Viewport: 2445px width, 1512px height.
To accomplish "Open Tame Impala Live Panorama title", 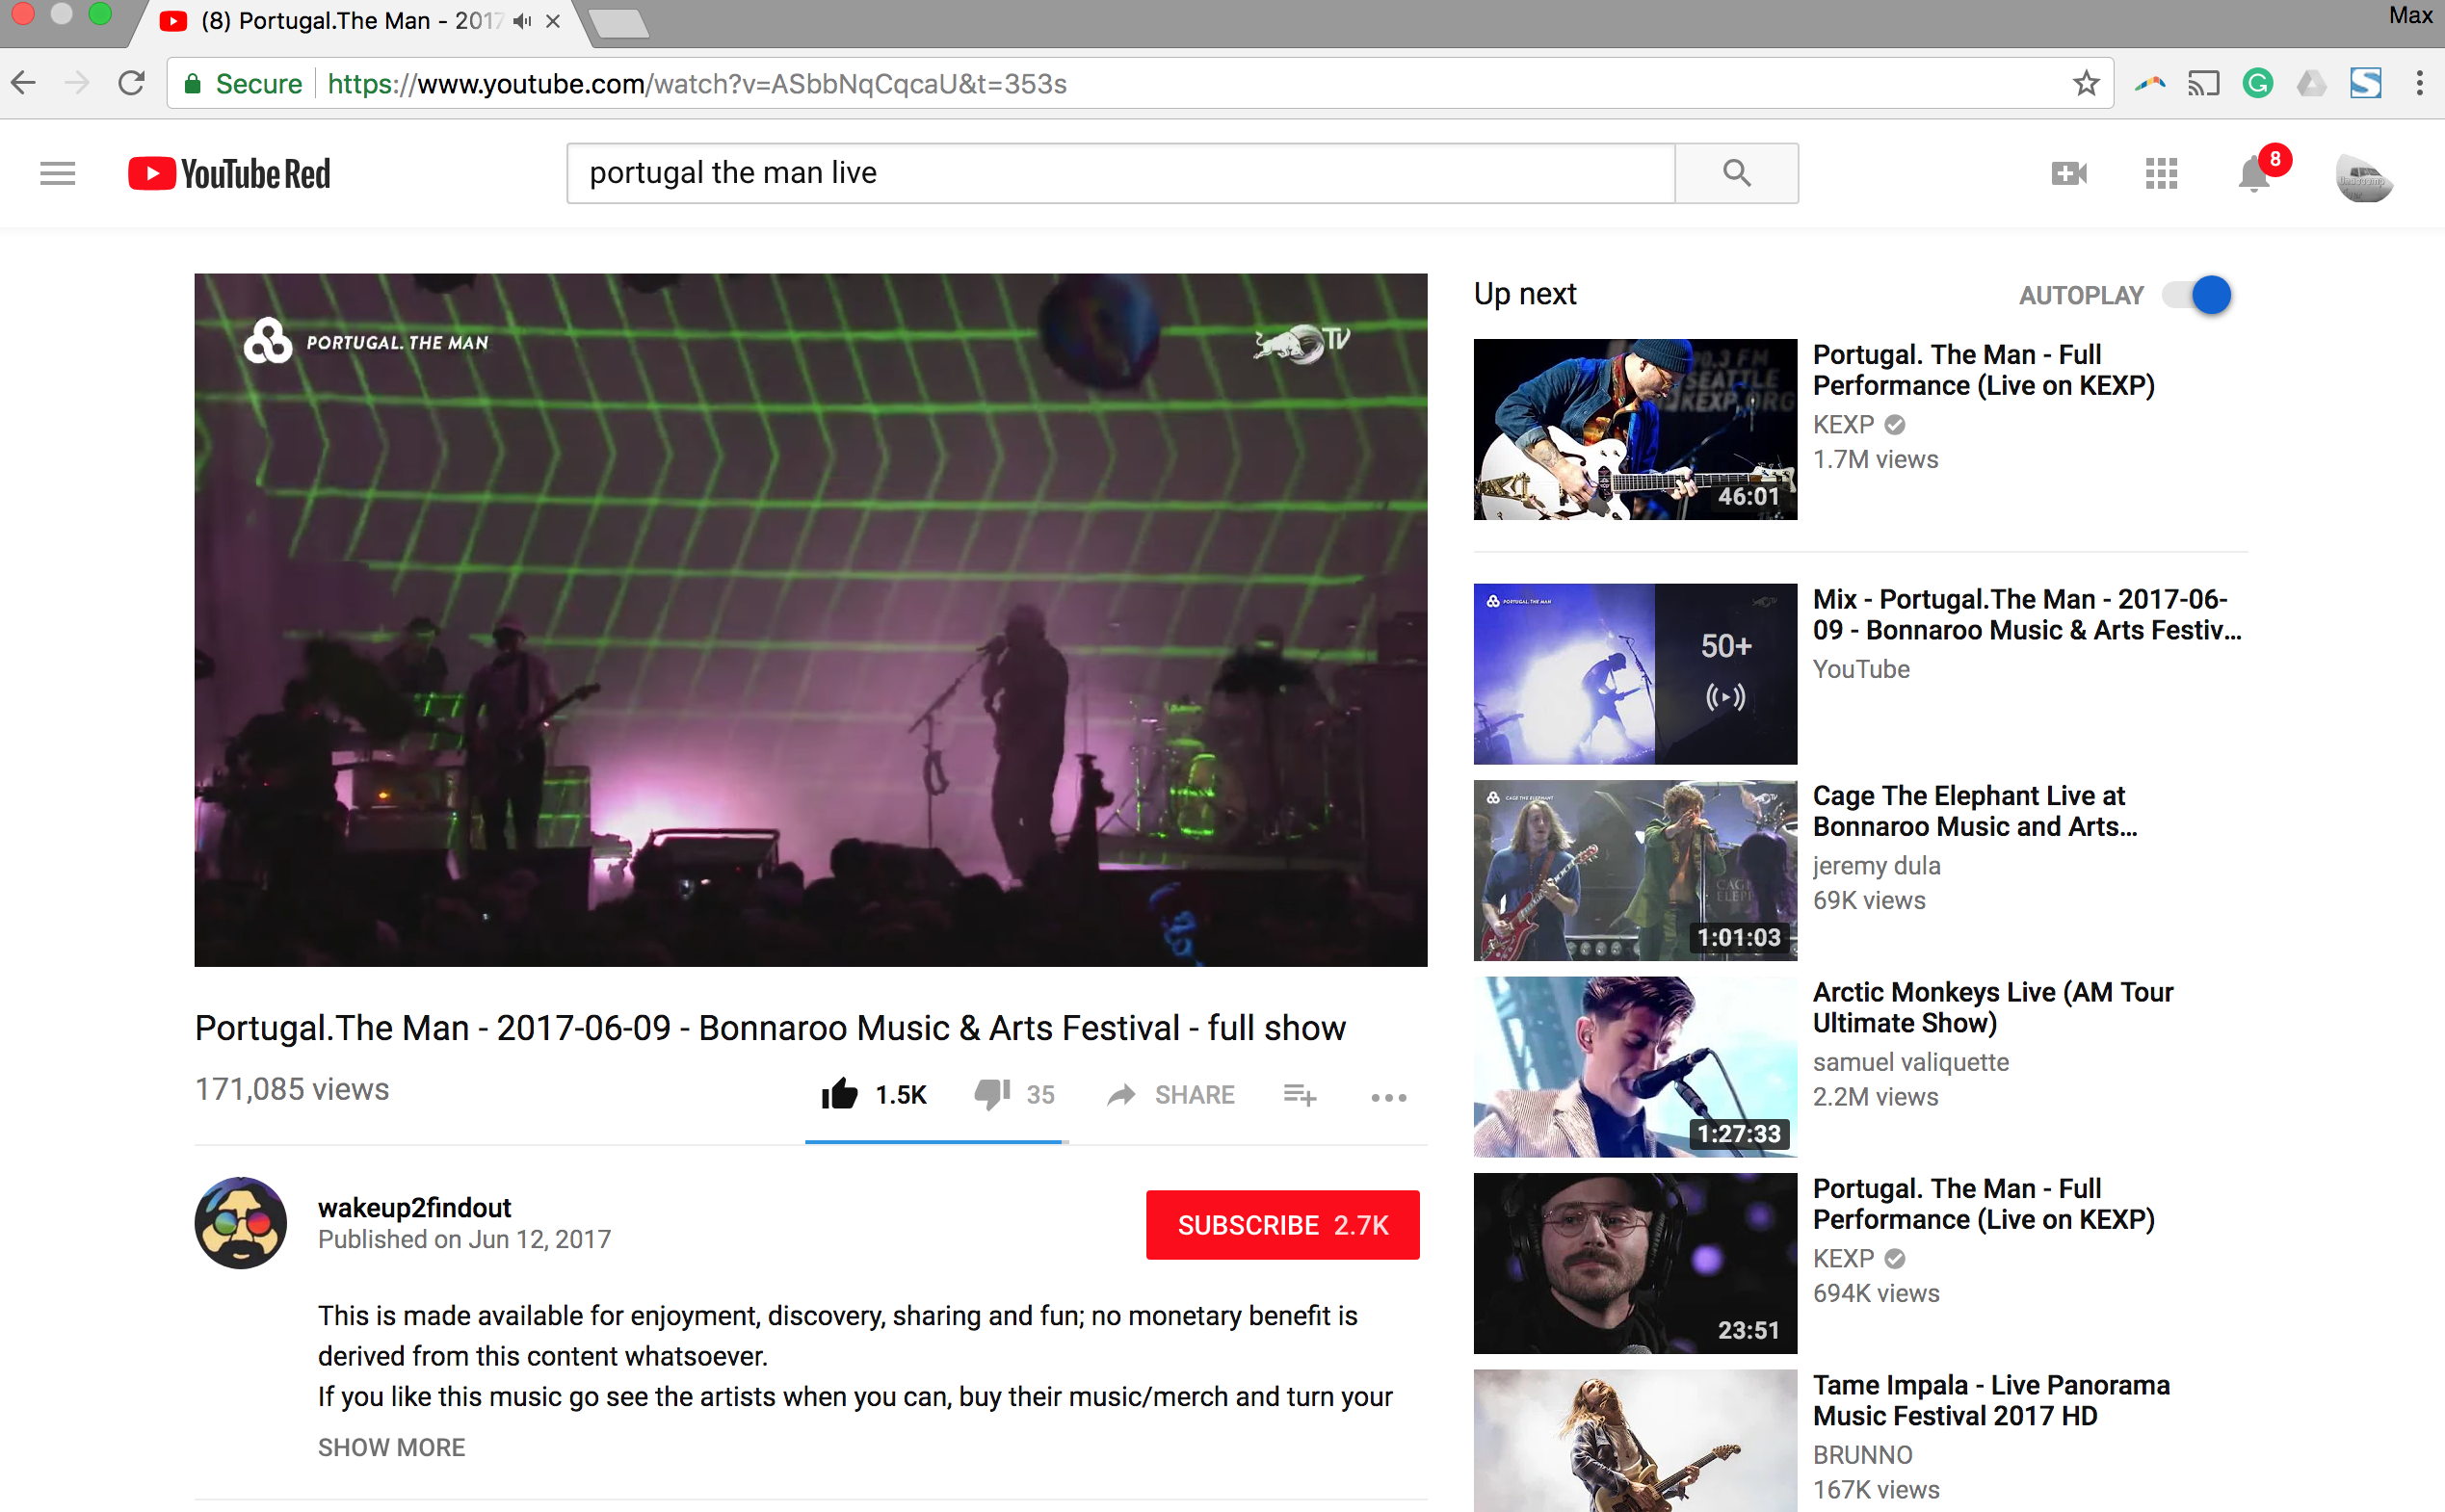I will pos(1990,1400).
